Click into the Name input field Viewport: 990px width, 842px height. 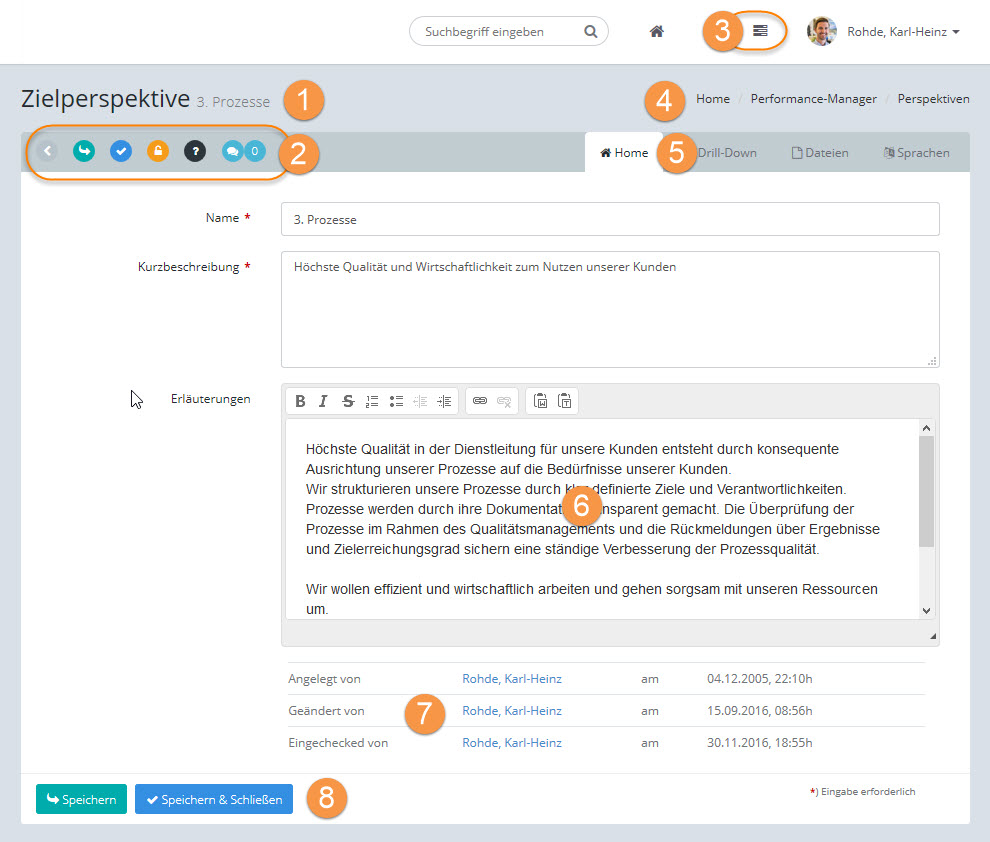pos(610,219)
